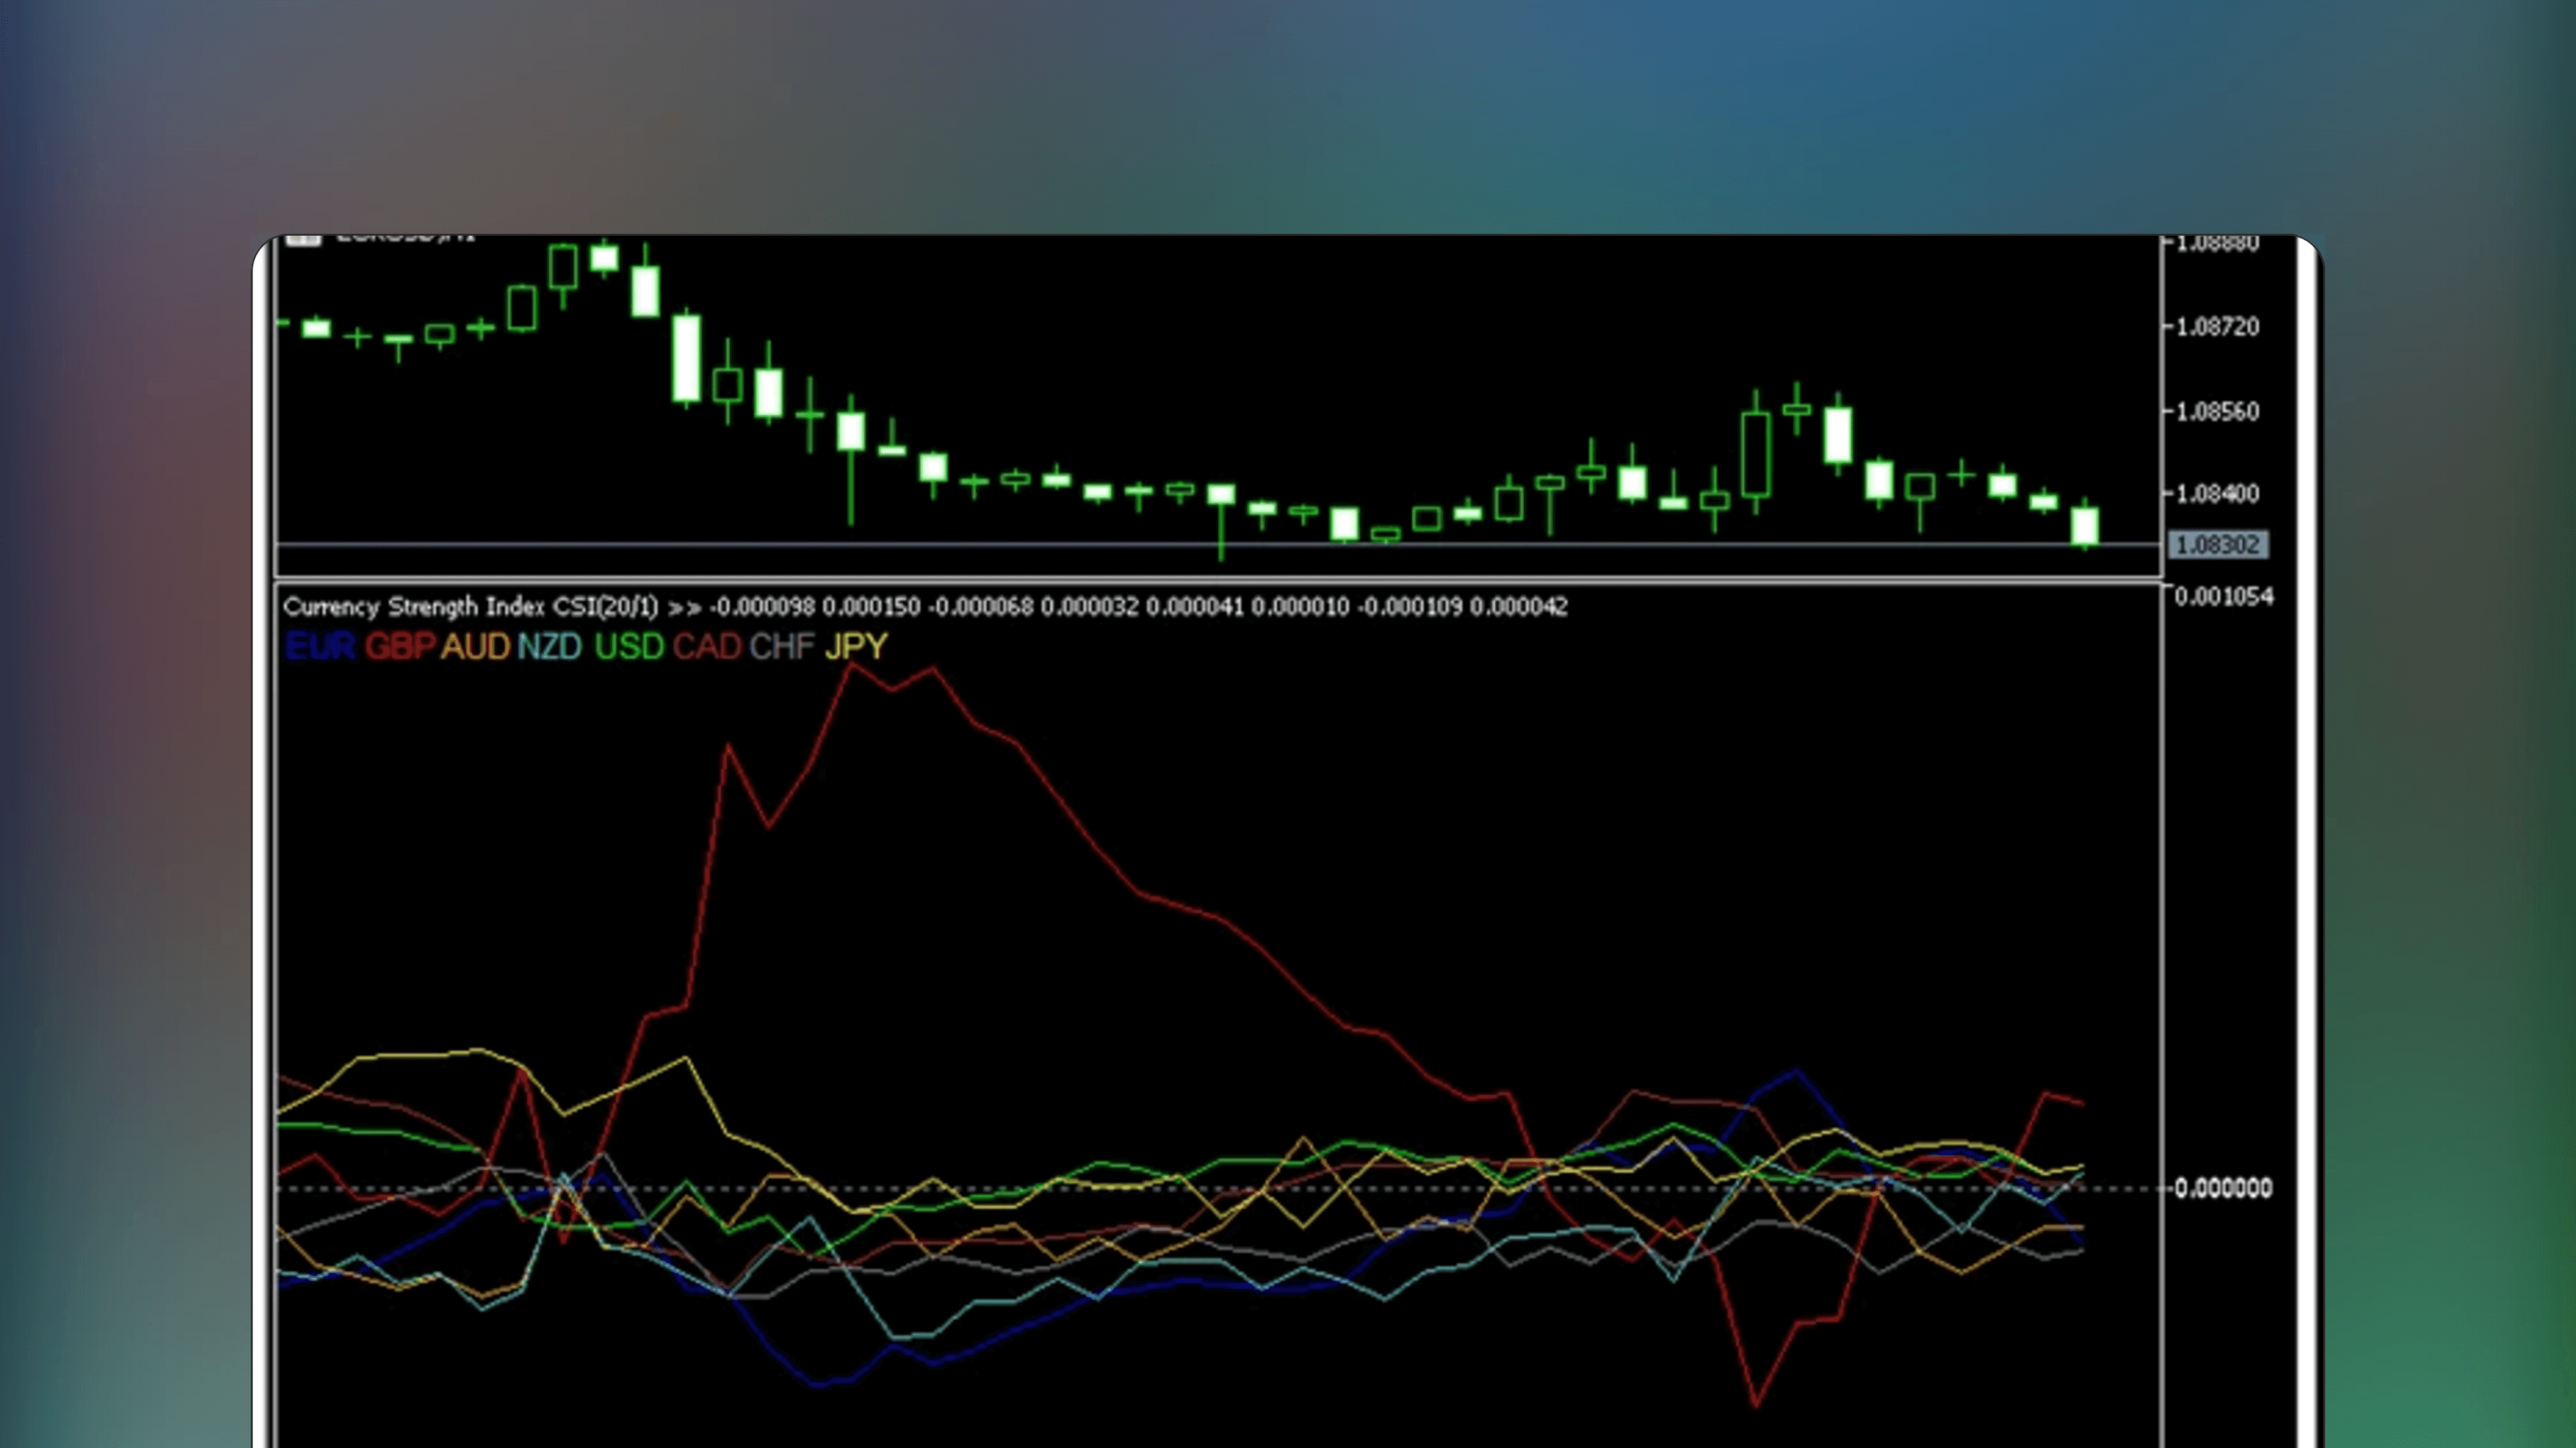Click the highlighted 1.08302 current price tag
Viewport: 2576px width, 1448px height.
point(2217,545)
